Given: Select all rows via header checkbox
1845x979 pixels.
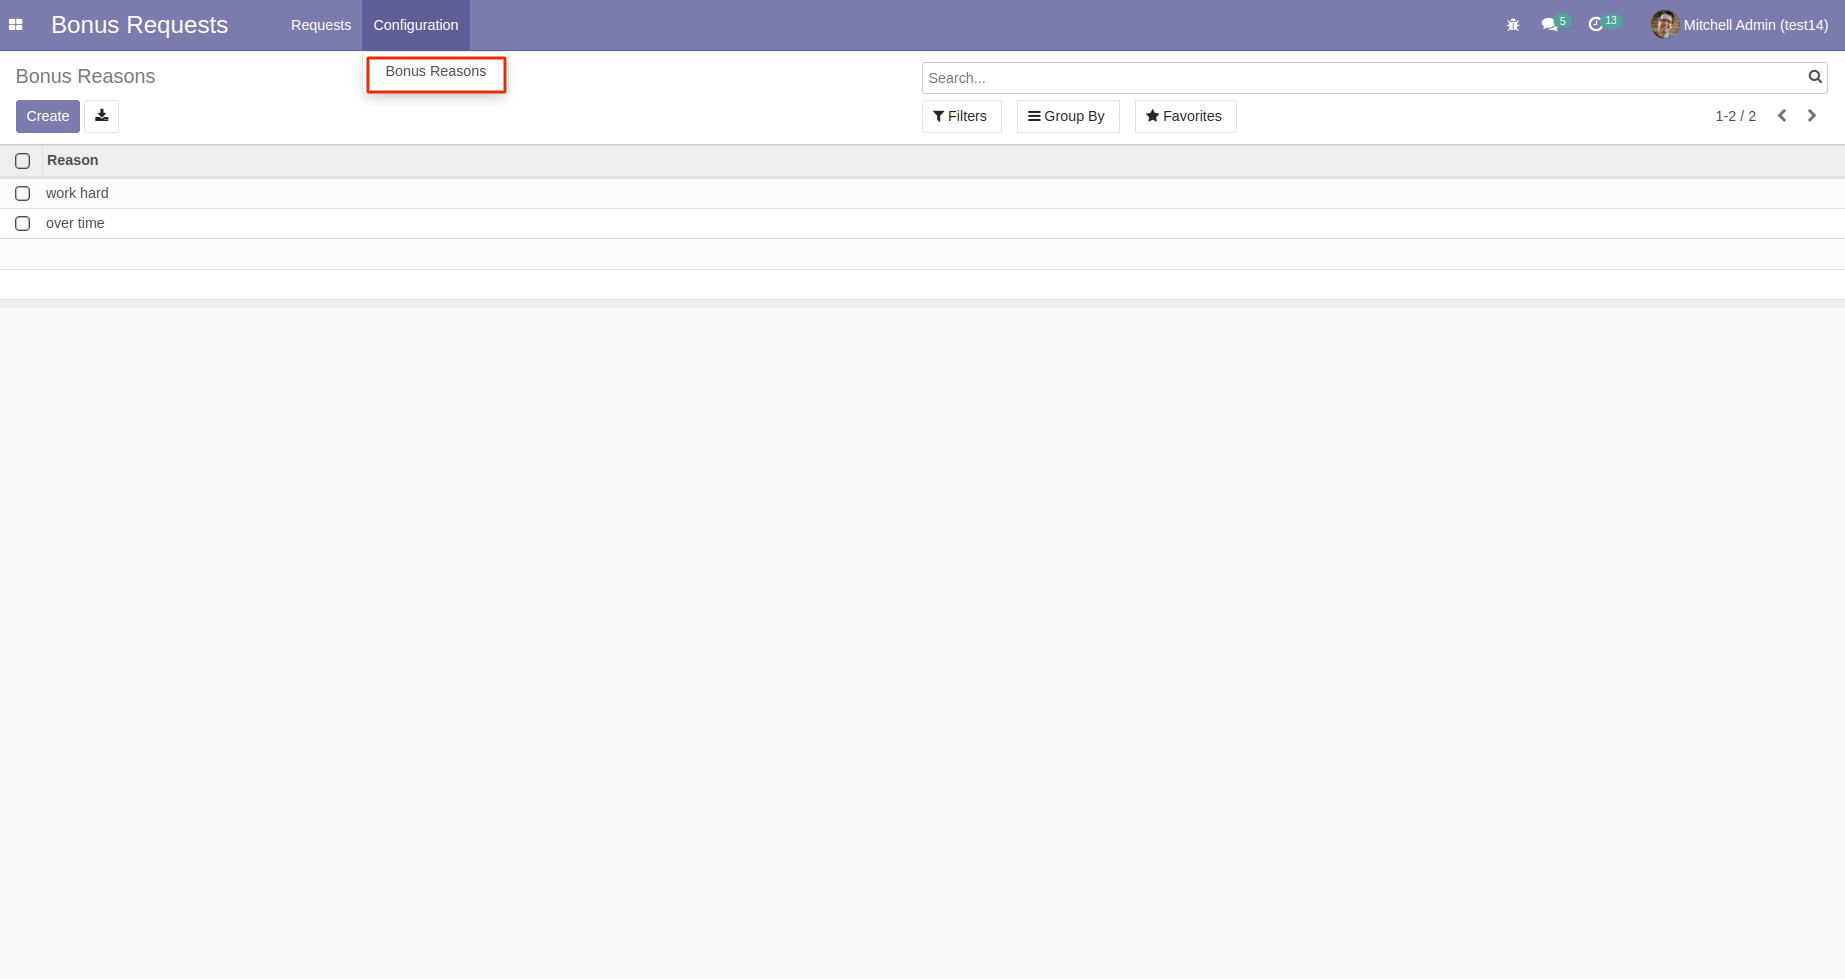Looking at the screenshot, I should [23, 161].
